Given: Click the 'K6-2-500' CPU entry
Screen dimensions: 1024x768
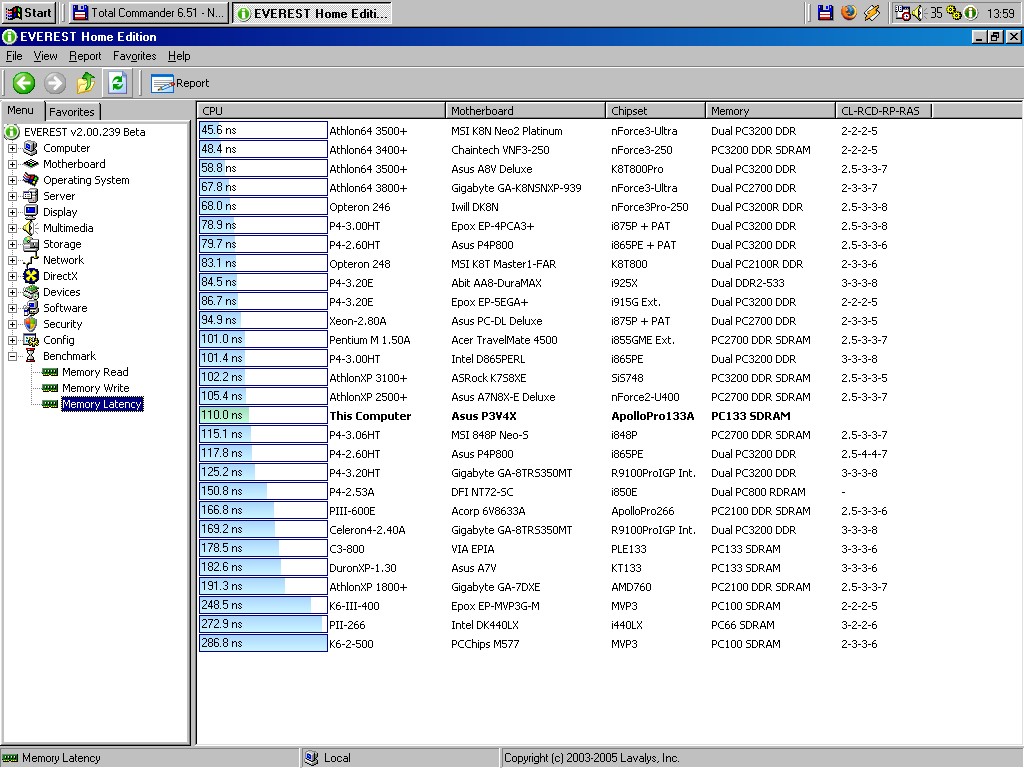Looking at the screenshot, I should pyautogui.click(x=351, y=644).
